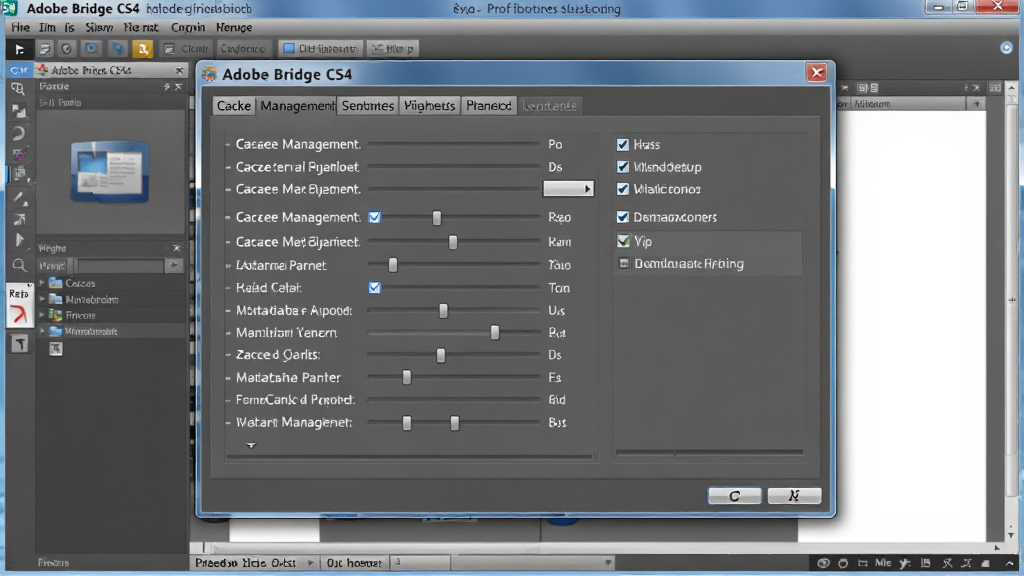This screenshot has width=1024, height=576.
Task: Close the Adobe Bridge CS4 side panel tab
Action: point(179,70)
